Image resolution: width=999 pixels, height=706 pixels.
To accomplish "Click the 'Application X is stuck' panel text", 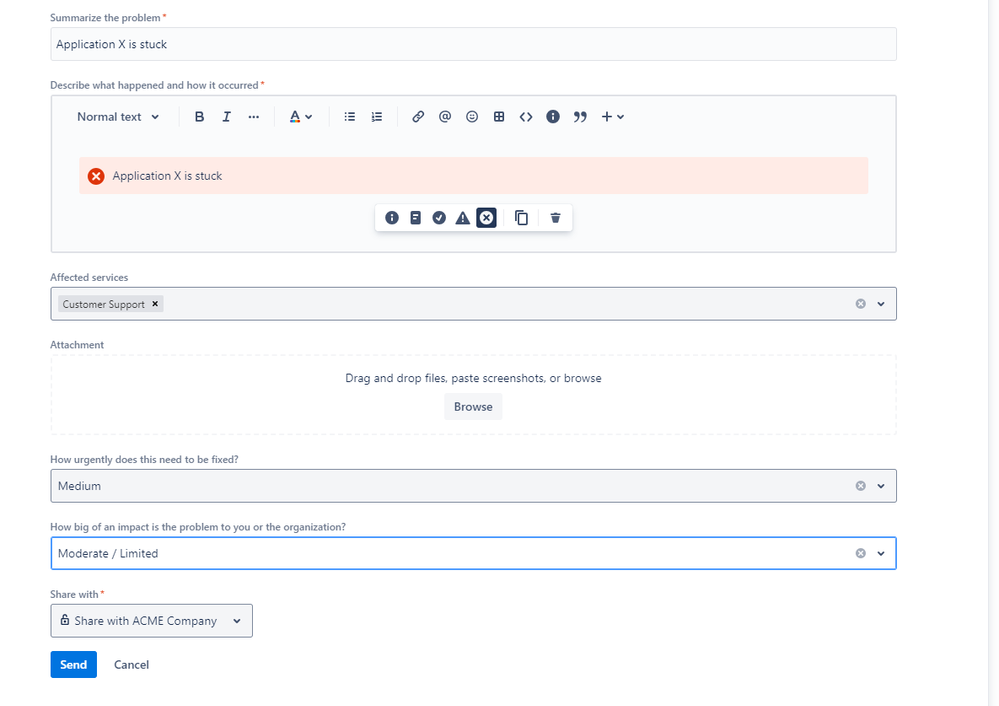I will point(168,176).
